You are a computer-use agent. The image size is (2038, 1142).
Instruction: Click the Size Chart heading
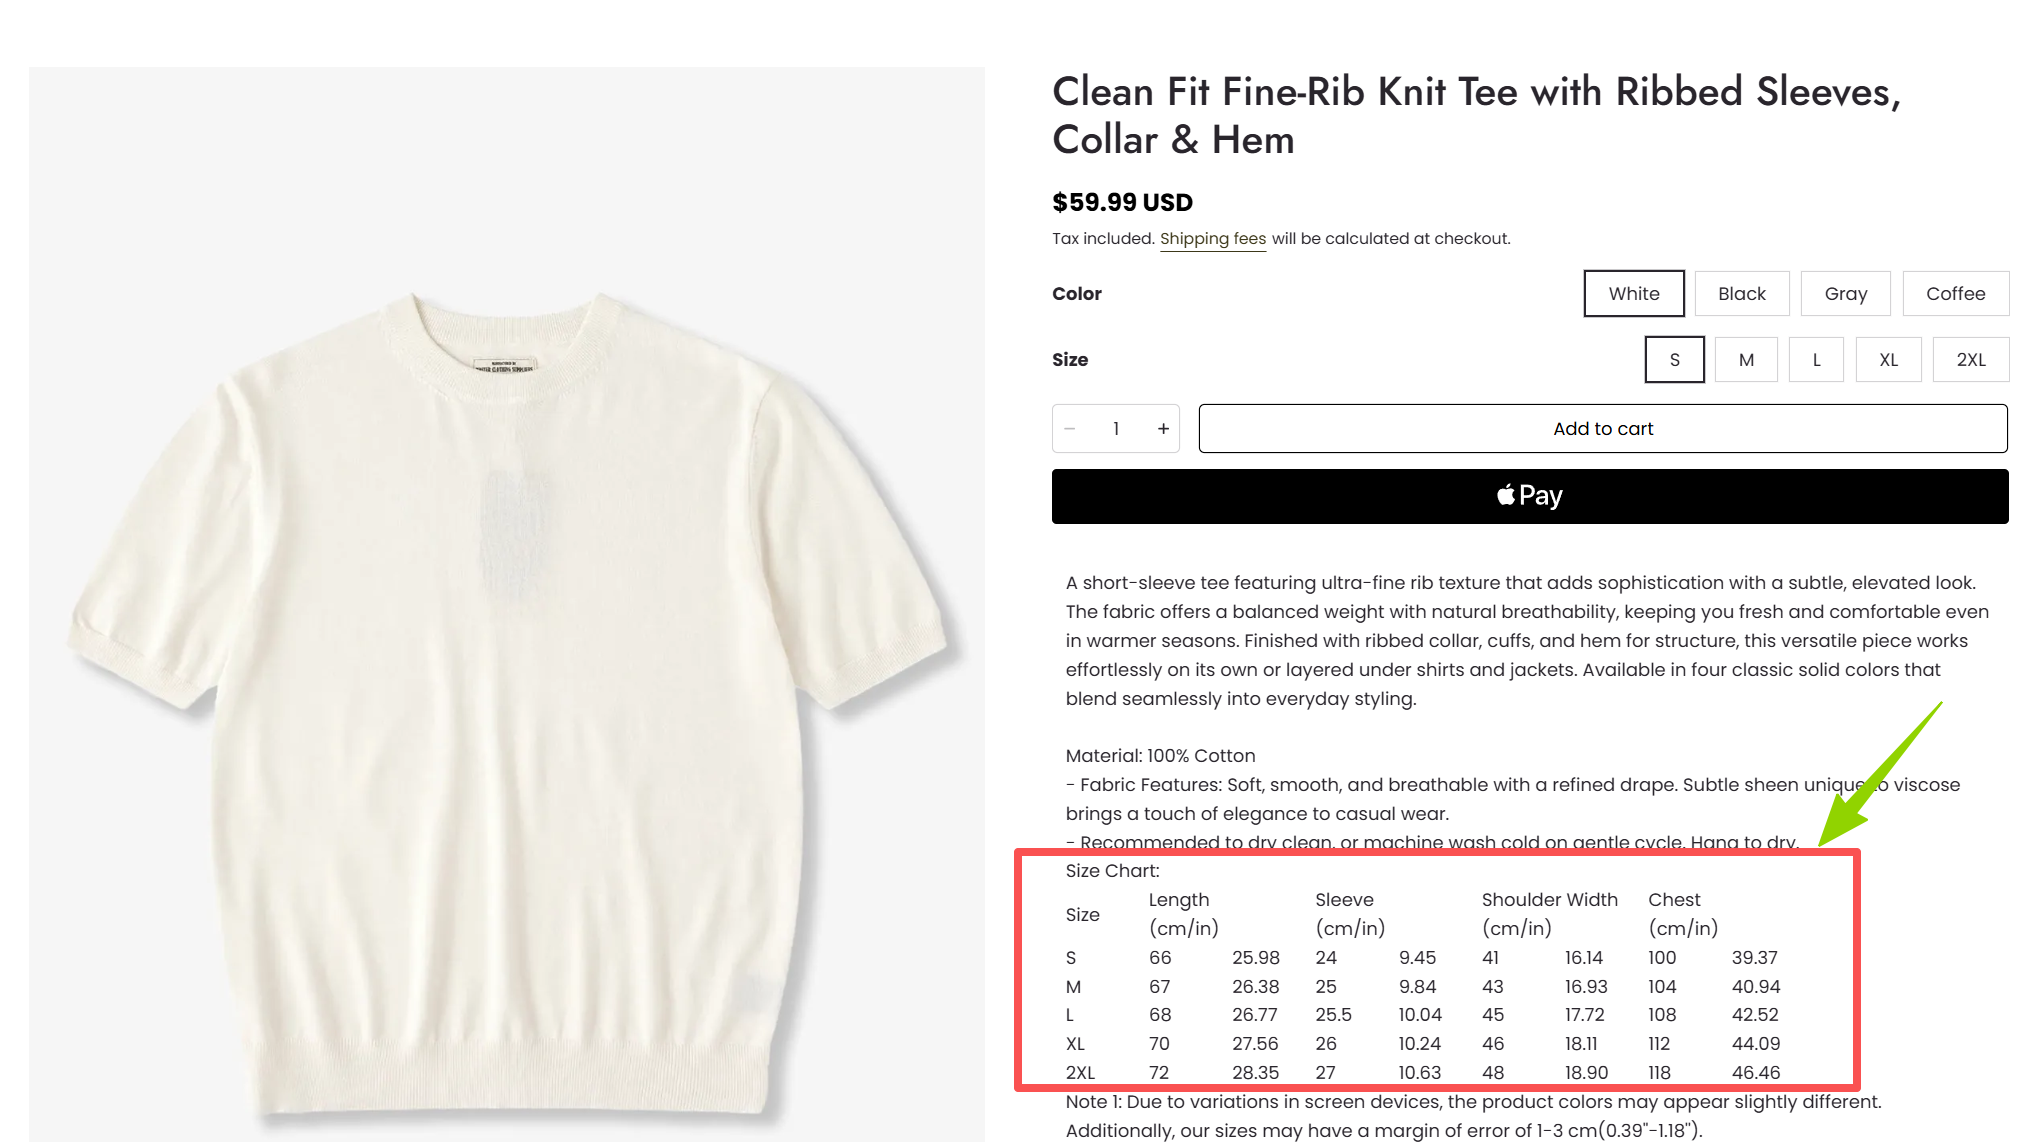pos(1112,871)
